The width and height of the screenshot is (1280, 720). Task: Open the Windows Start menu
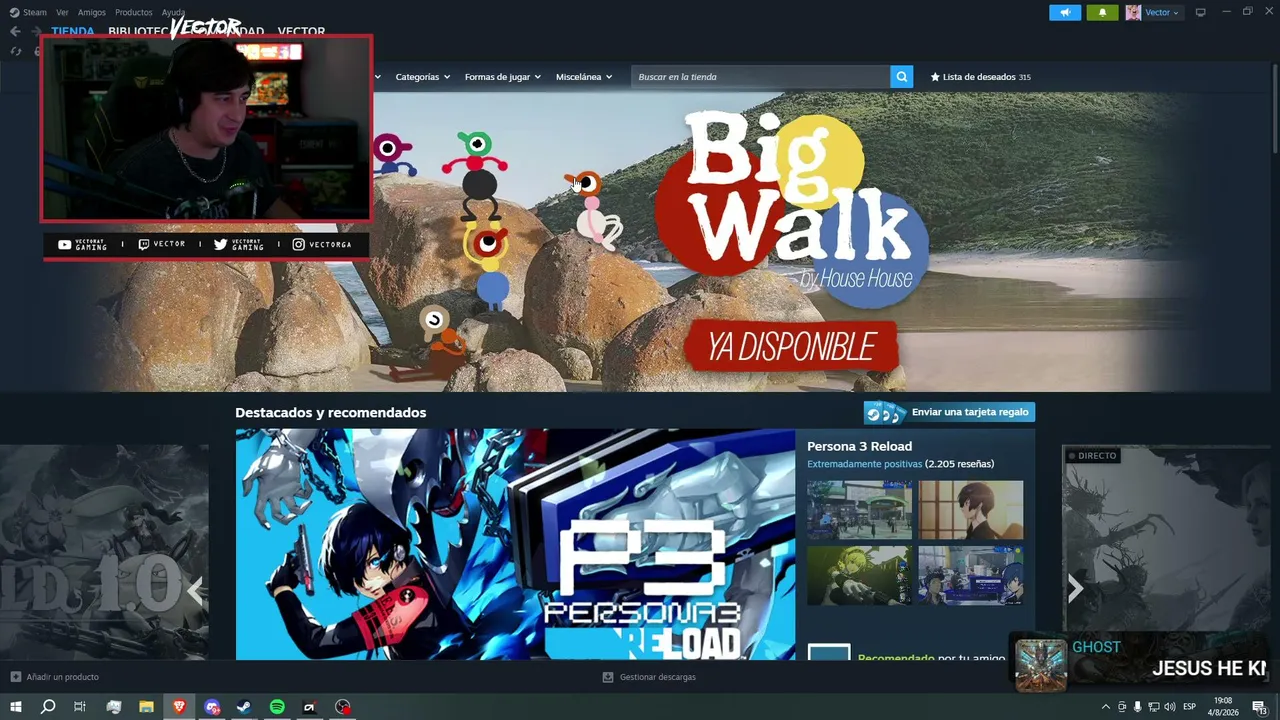16,707
